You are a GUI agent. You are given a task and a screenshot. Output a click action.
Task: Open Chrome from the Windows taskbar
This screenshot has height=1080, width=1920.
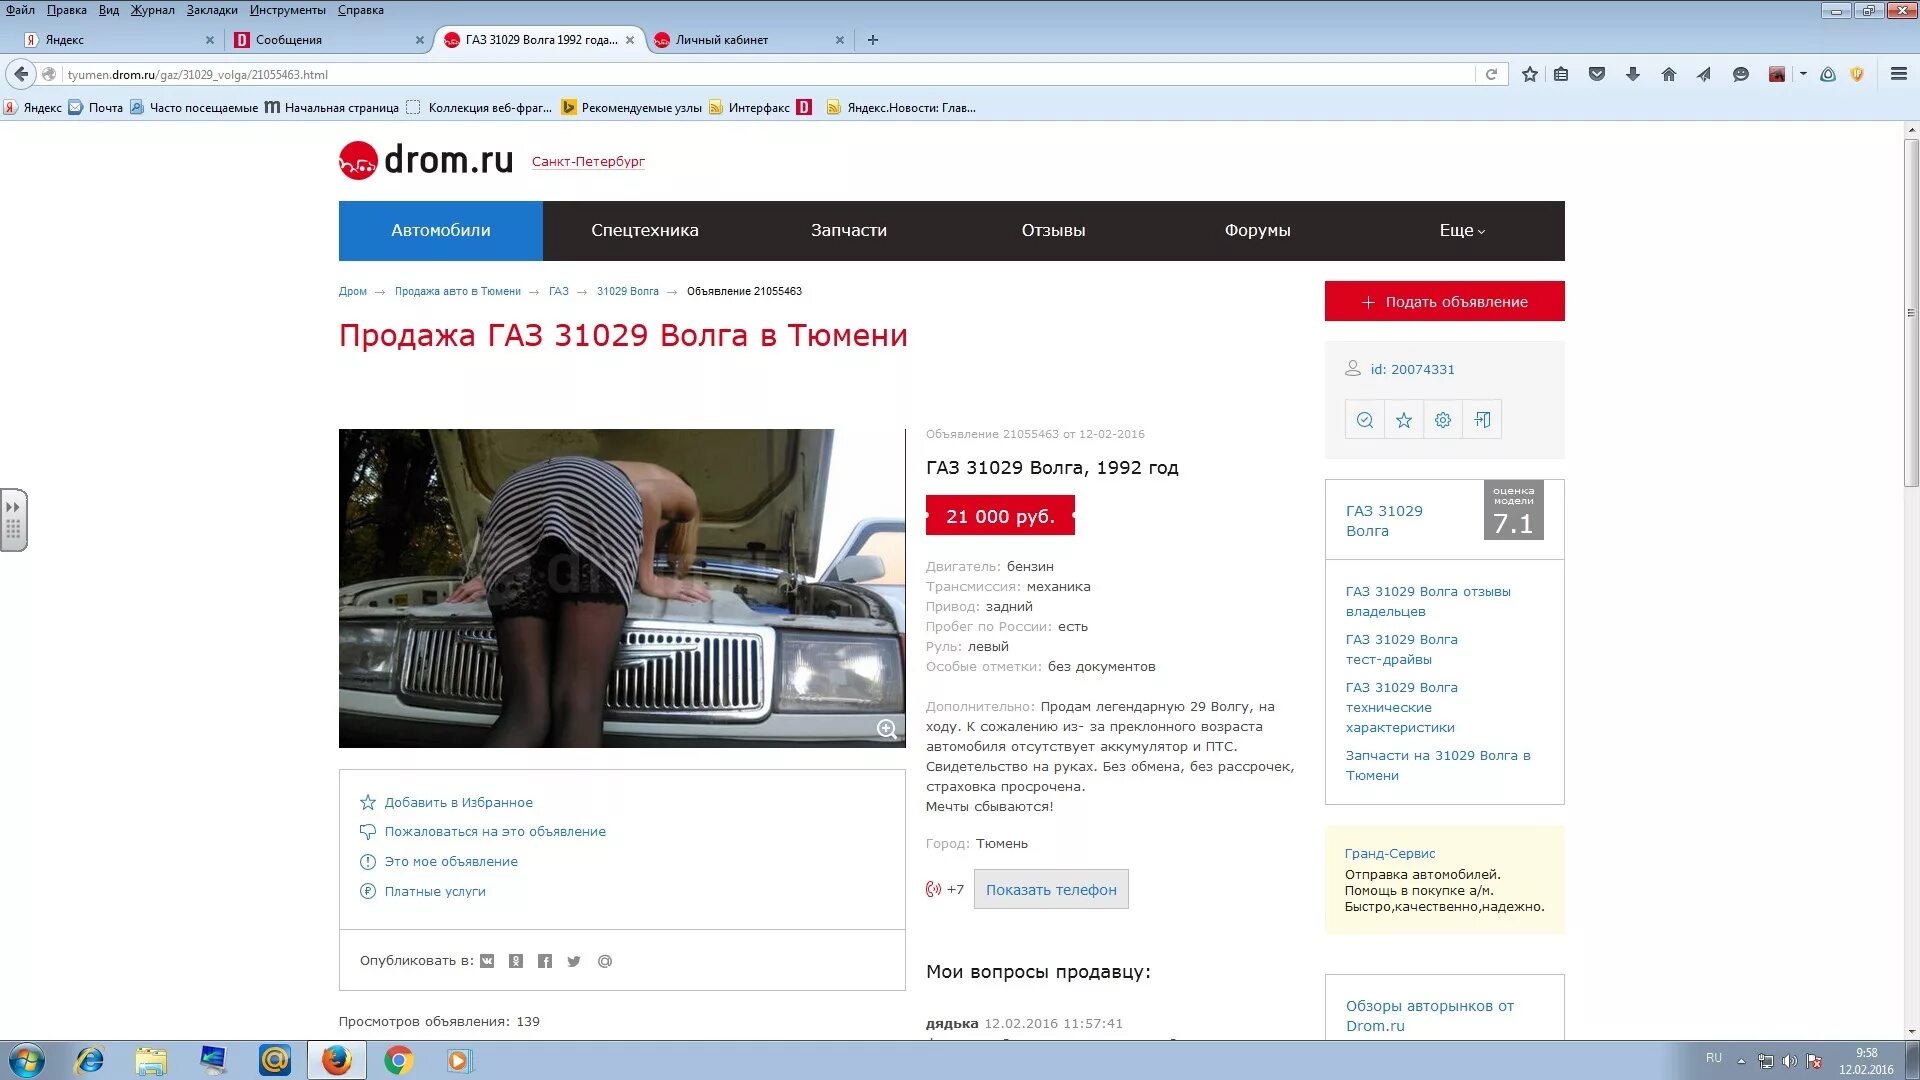click(398, 1060)
